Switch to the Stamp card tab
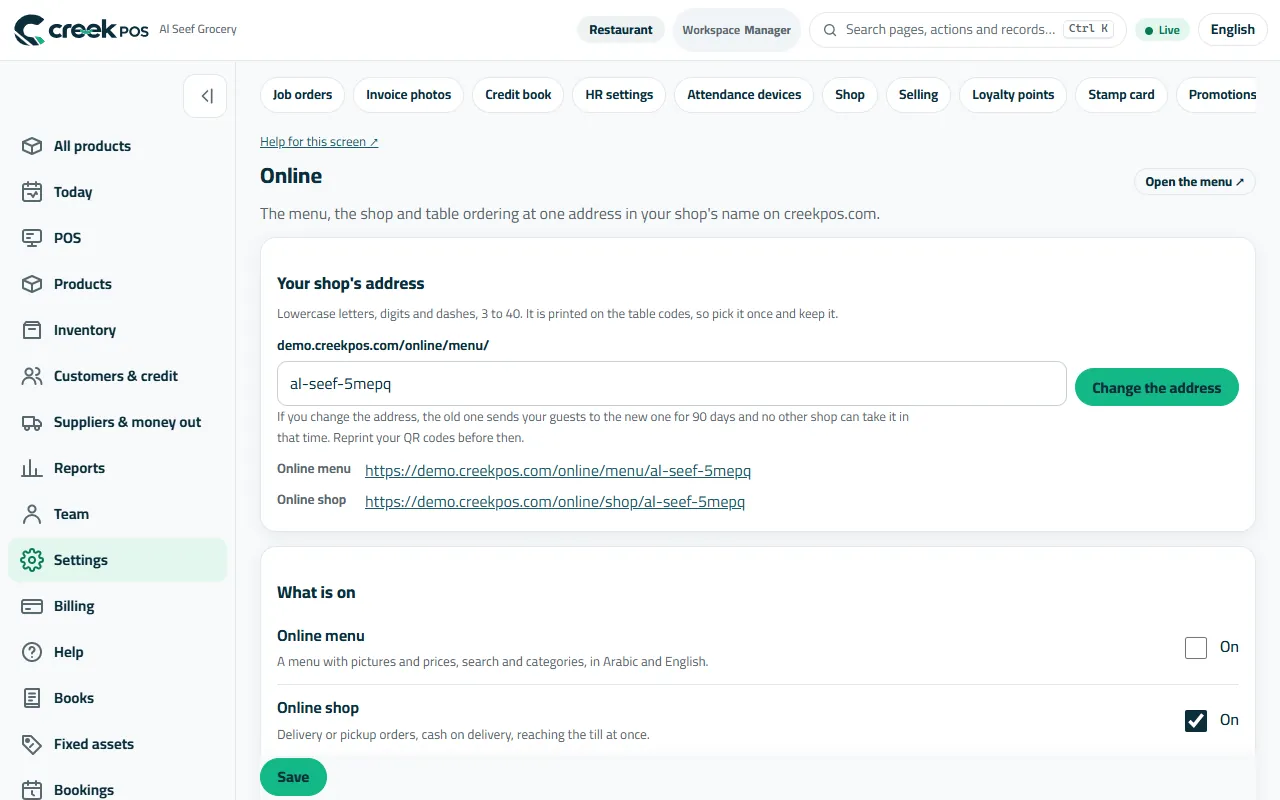The width and height of the screenshot is (1280, 800). pos(1121,95)
